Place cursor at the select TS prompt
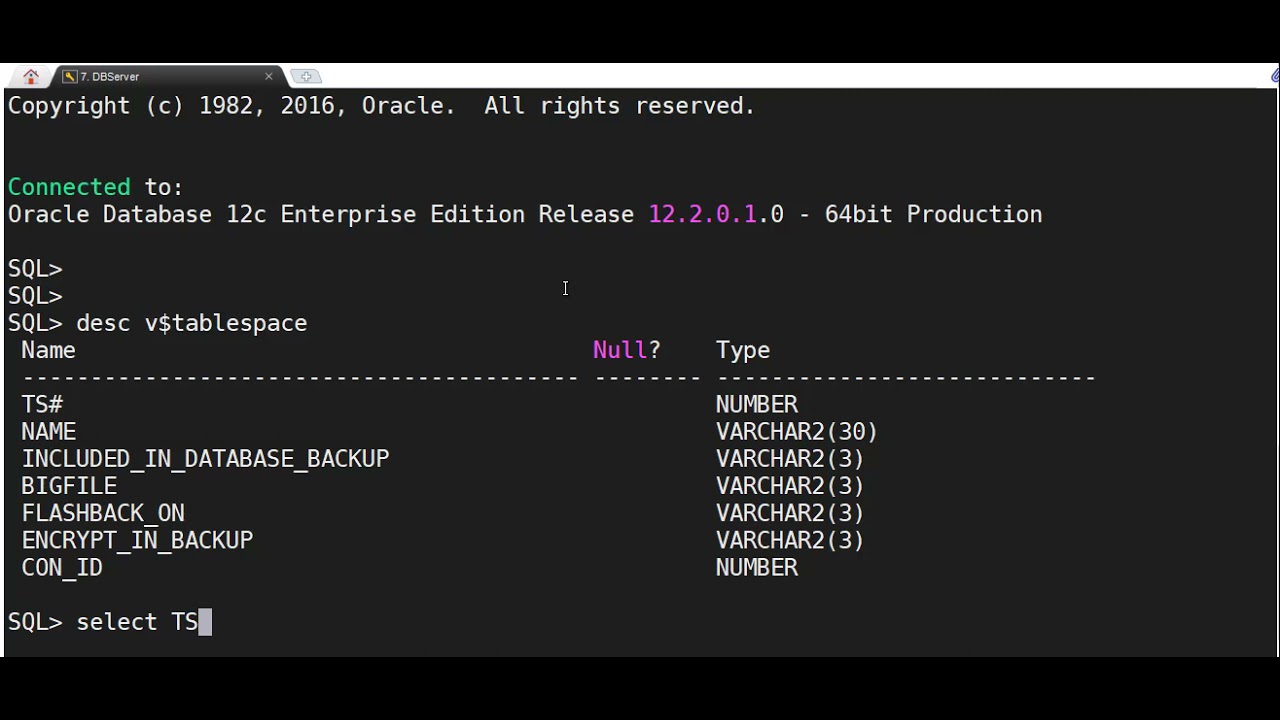This screenshot has width=1280, height=720. click(205, 622)
